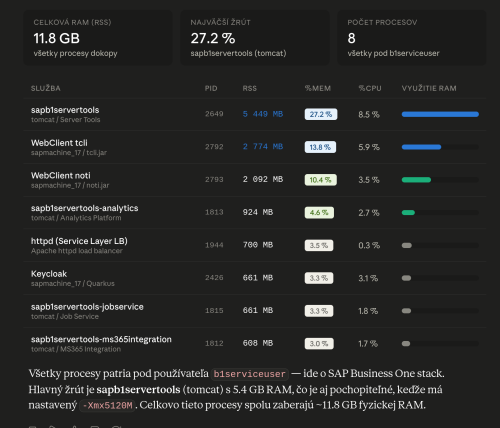Screen dimensions: 500x428
Task: Click the PID column header
Action: point(211,88)
